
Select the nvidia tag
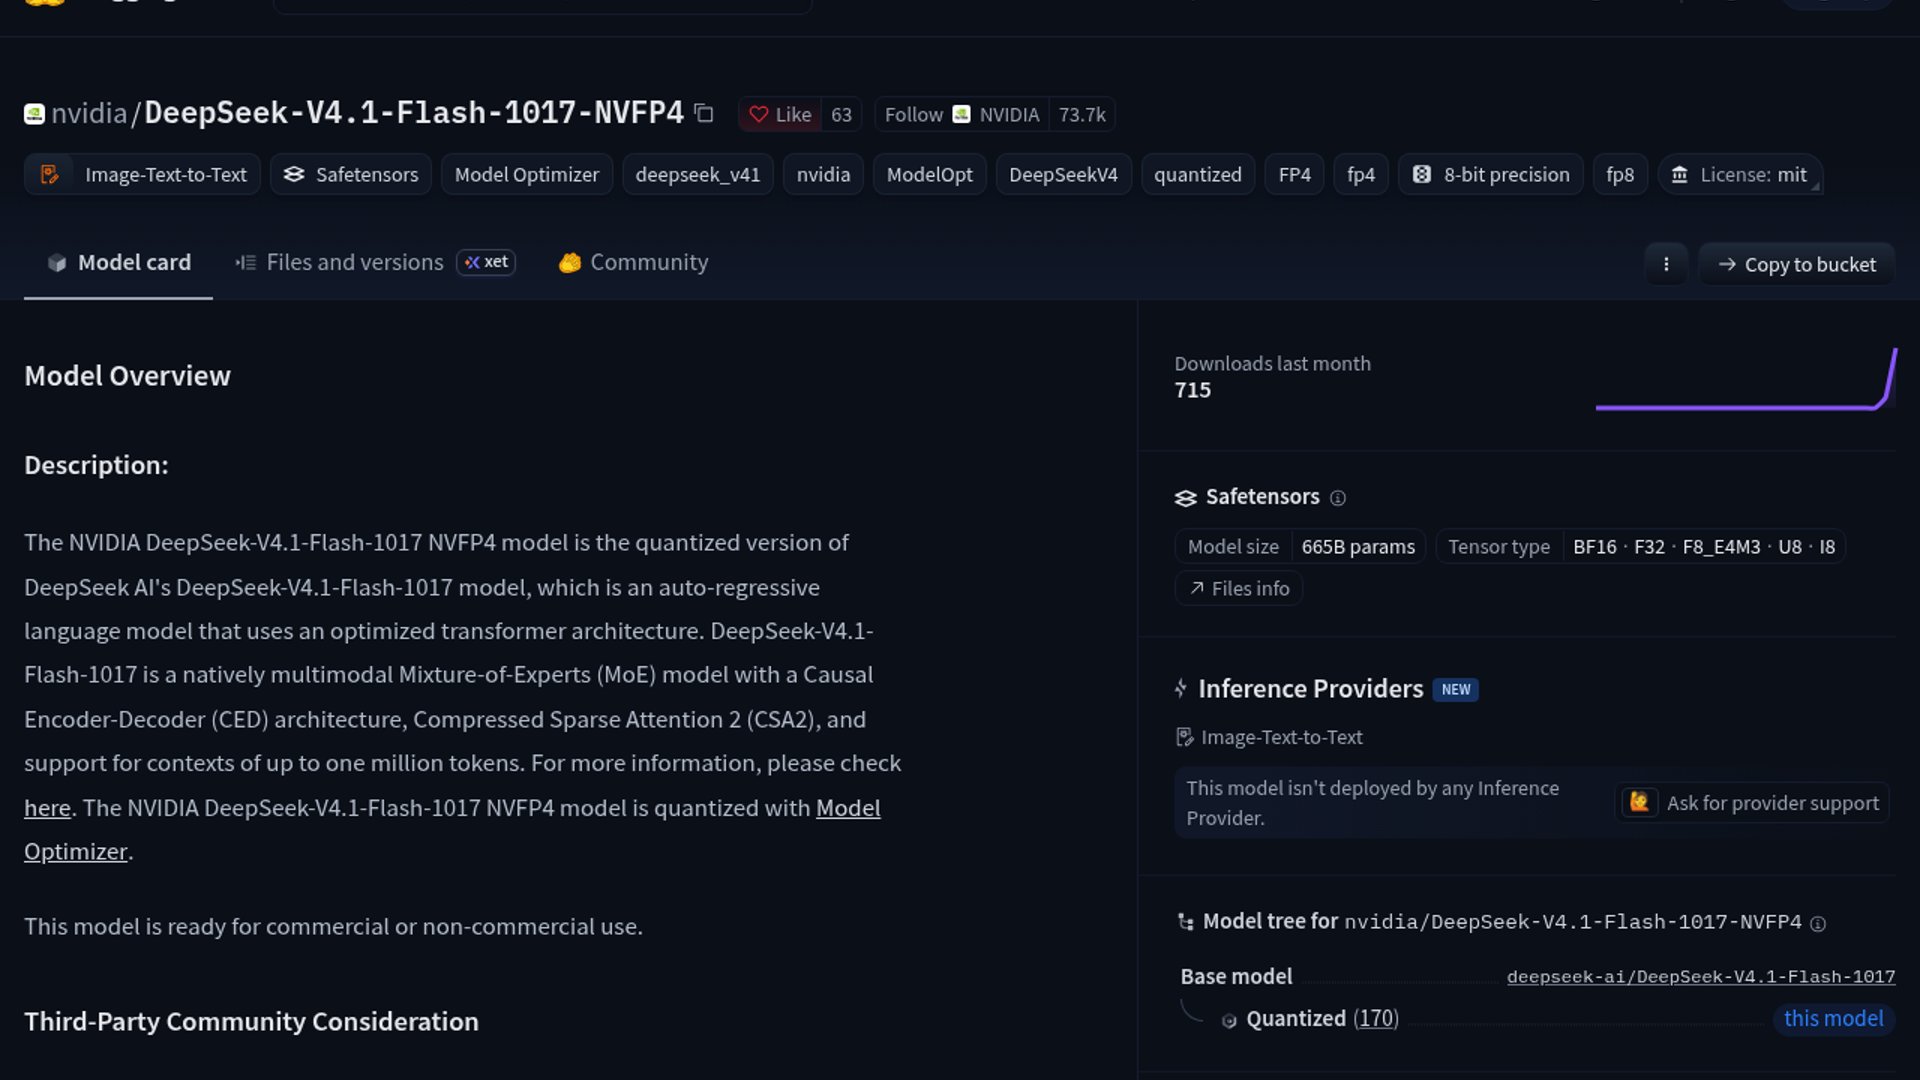[823, 174]
